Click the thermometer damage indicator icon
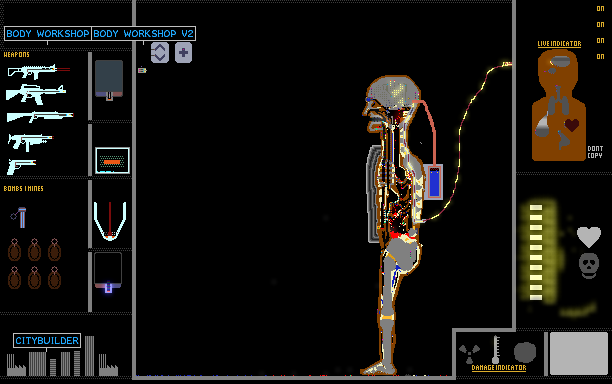This screenshot has width=612, height=384. coord(496,349)
